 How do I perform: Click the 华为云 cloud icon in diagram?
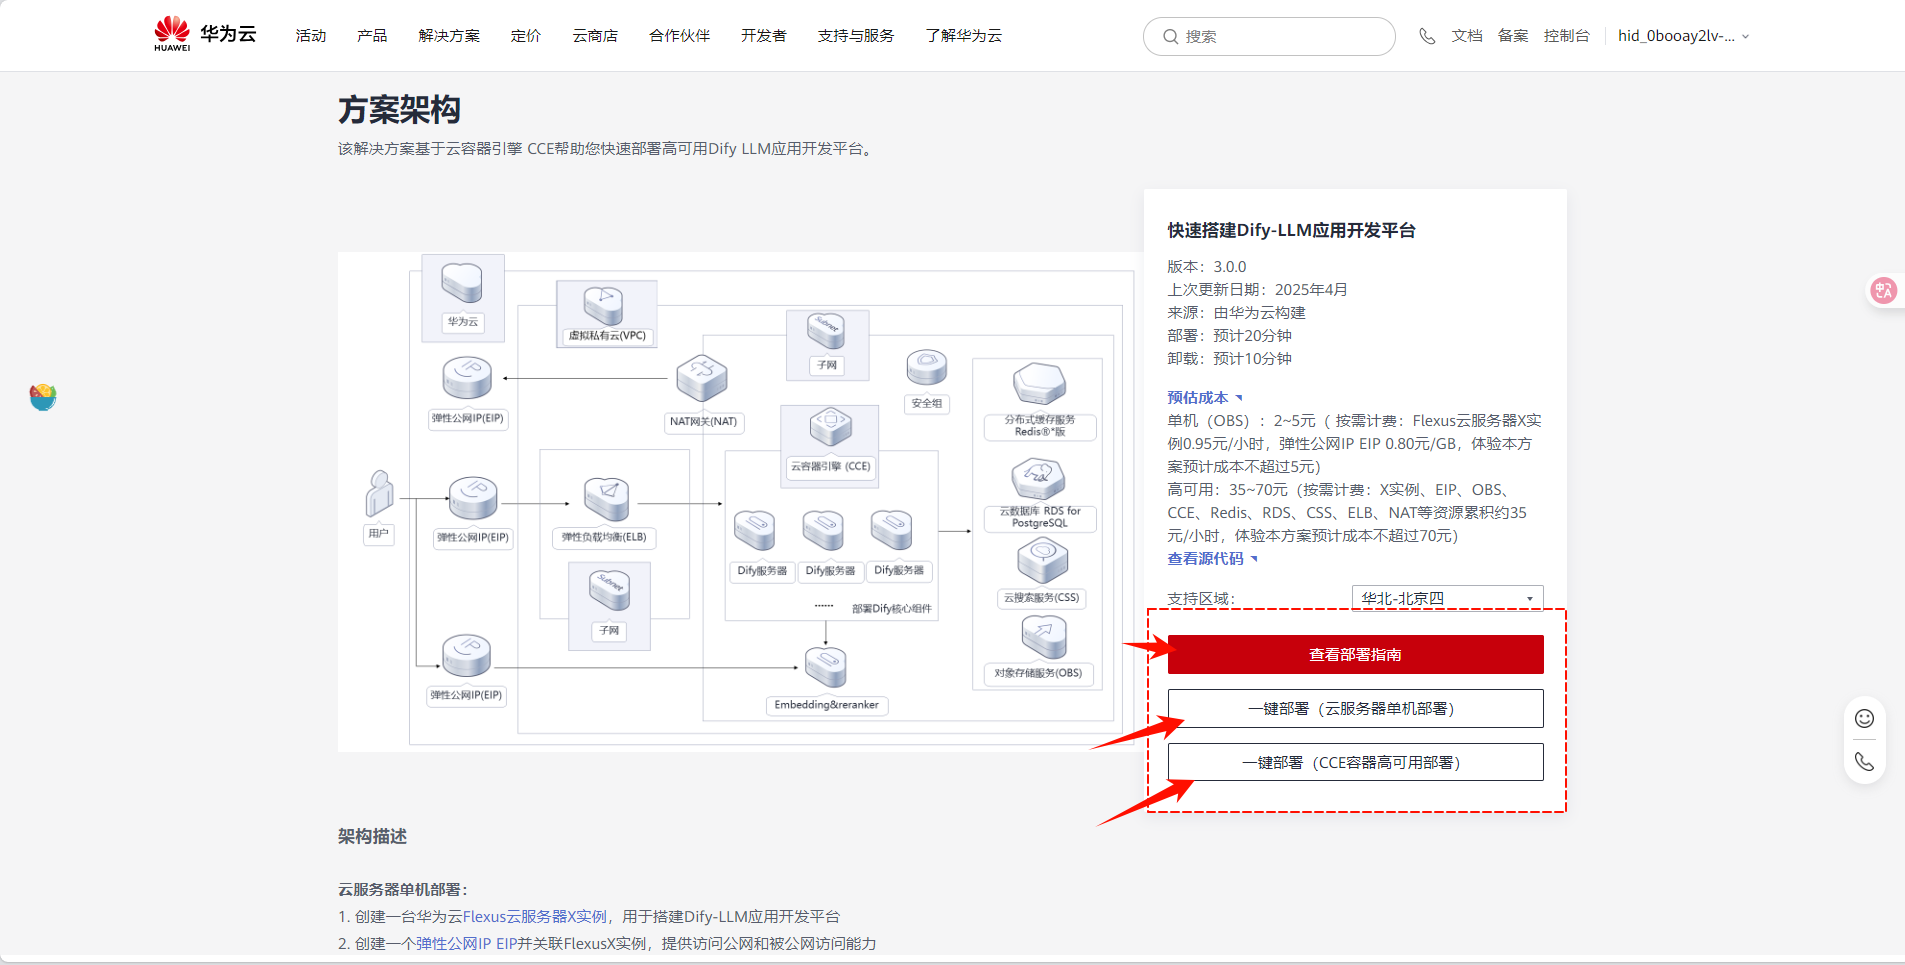[462, 283]
